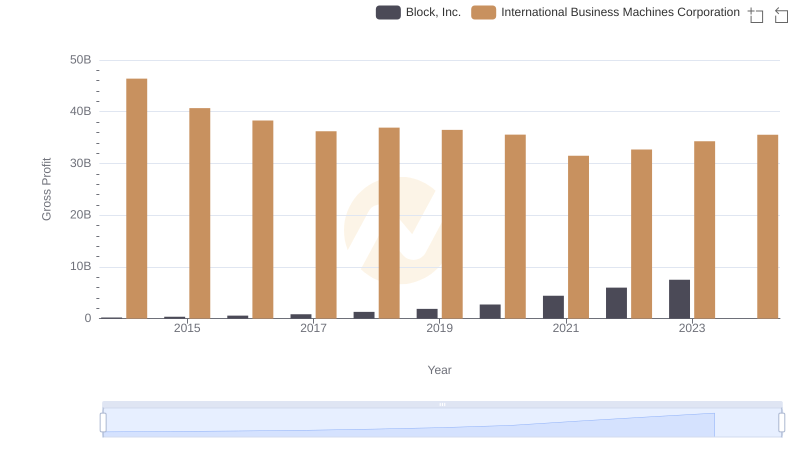The height and width of the screenshot is (461, 800).
Task: Click the IBM bar for 2020
Action: (515, 226)
